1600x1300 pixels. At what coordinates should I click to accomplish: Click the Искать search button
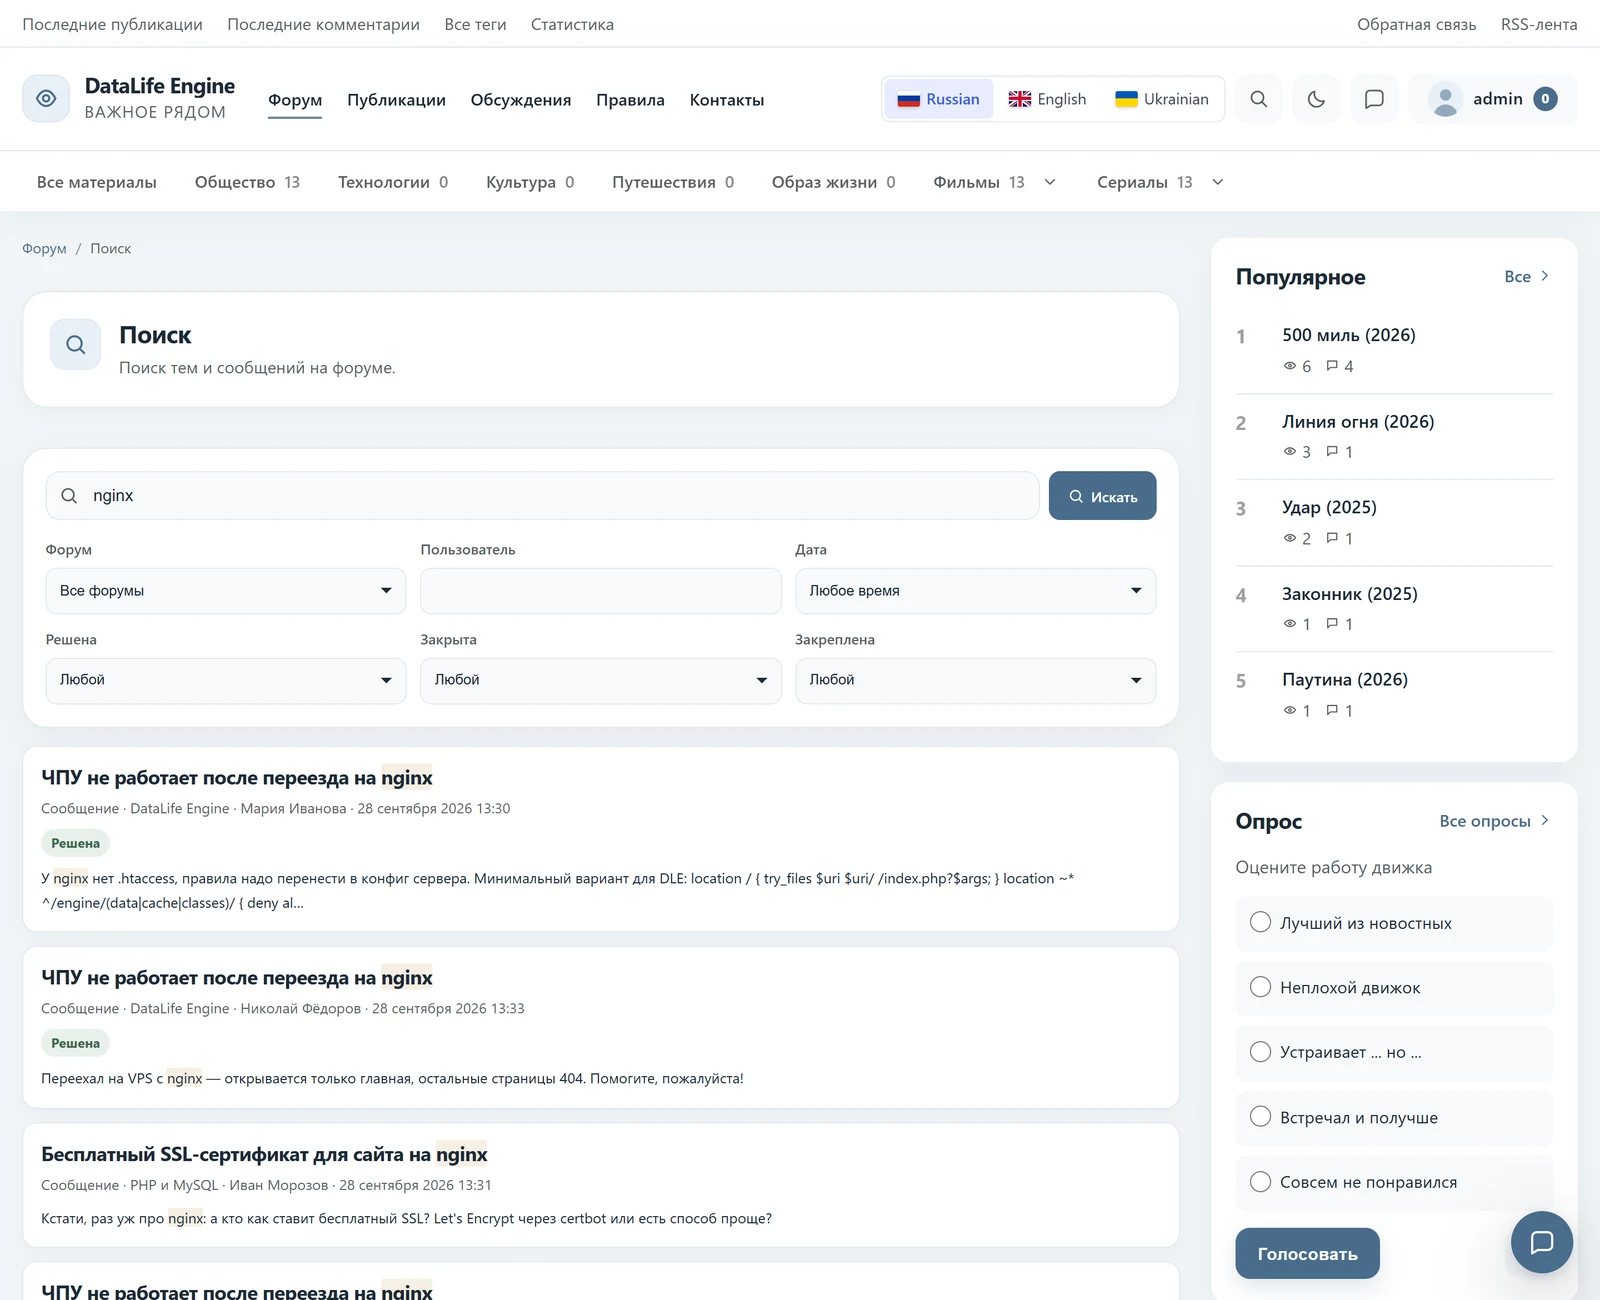point(1102,496)
